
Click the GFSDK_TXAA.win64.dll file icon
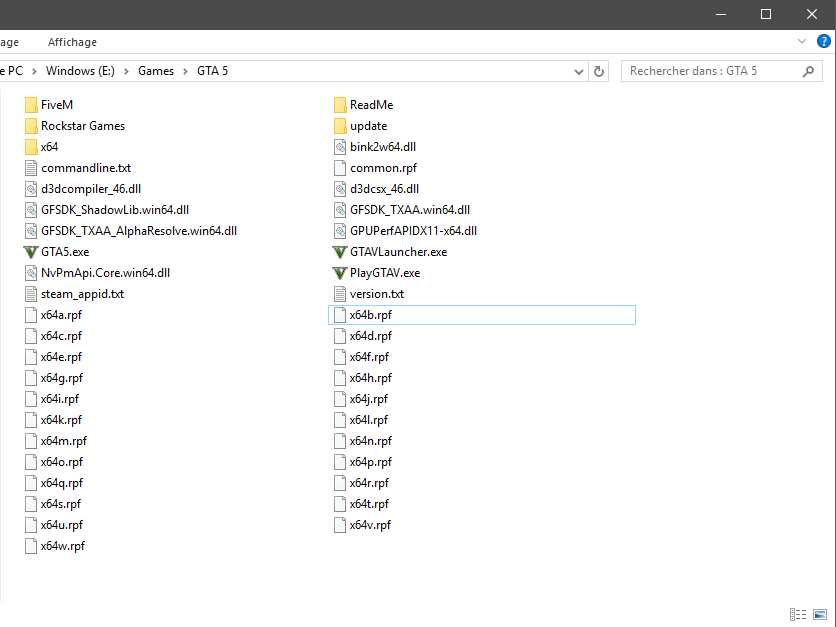(x=340, y=210)
